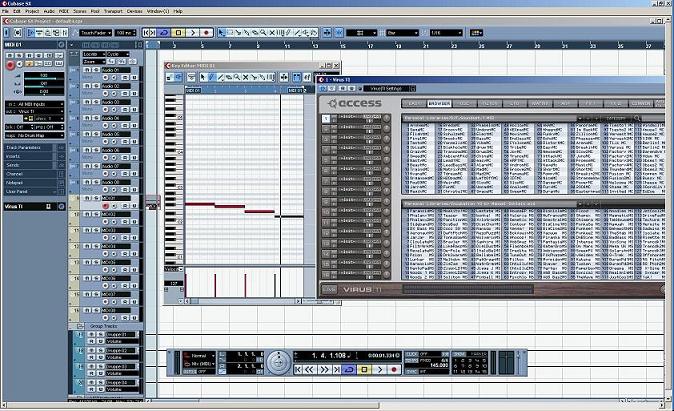The width and height of the screenshot is (674, 411).
Task: Disable record on the selected MIDI 01 track
Action: click(x=106, y=206)
